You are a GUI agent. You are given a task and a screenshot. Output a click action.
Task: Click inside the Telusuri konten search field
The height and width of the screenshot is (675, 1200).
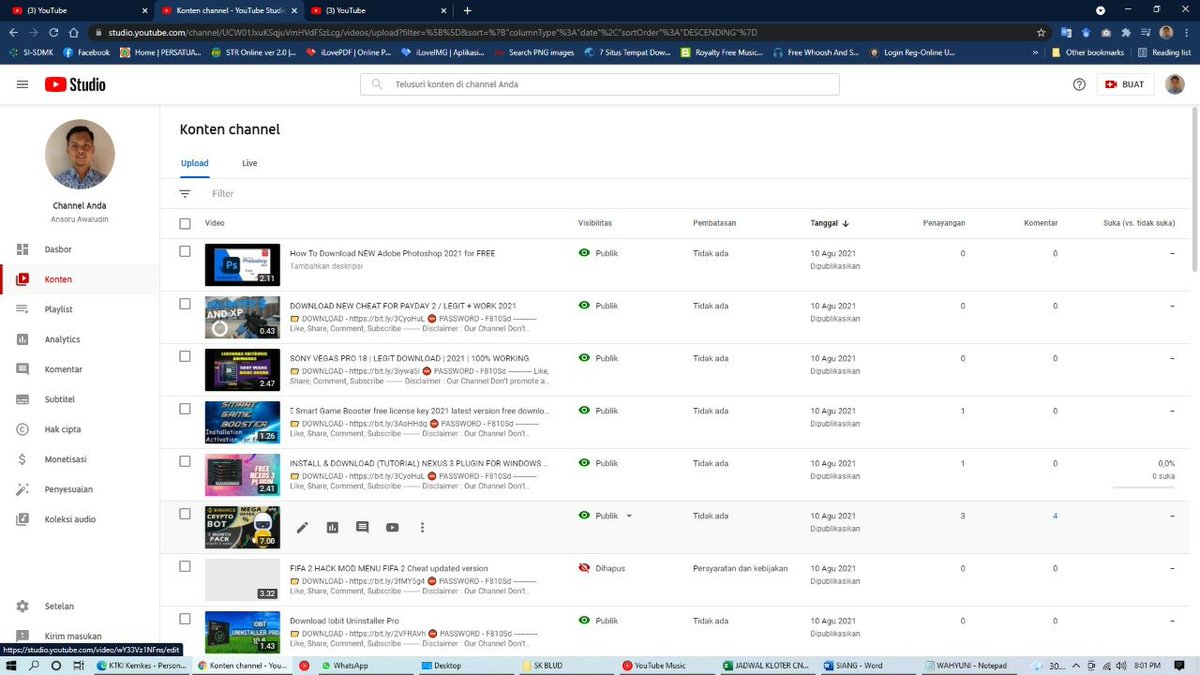(600, 85)
